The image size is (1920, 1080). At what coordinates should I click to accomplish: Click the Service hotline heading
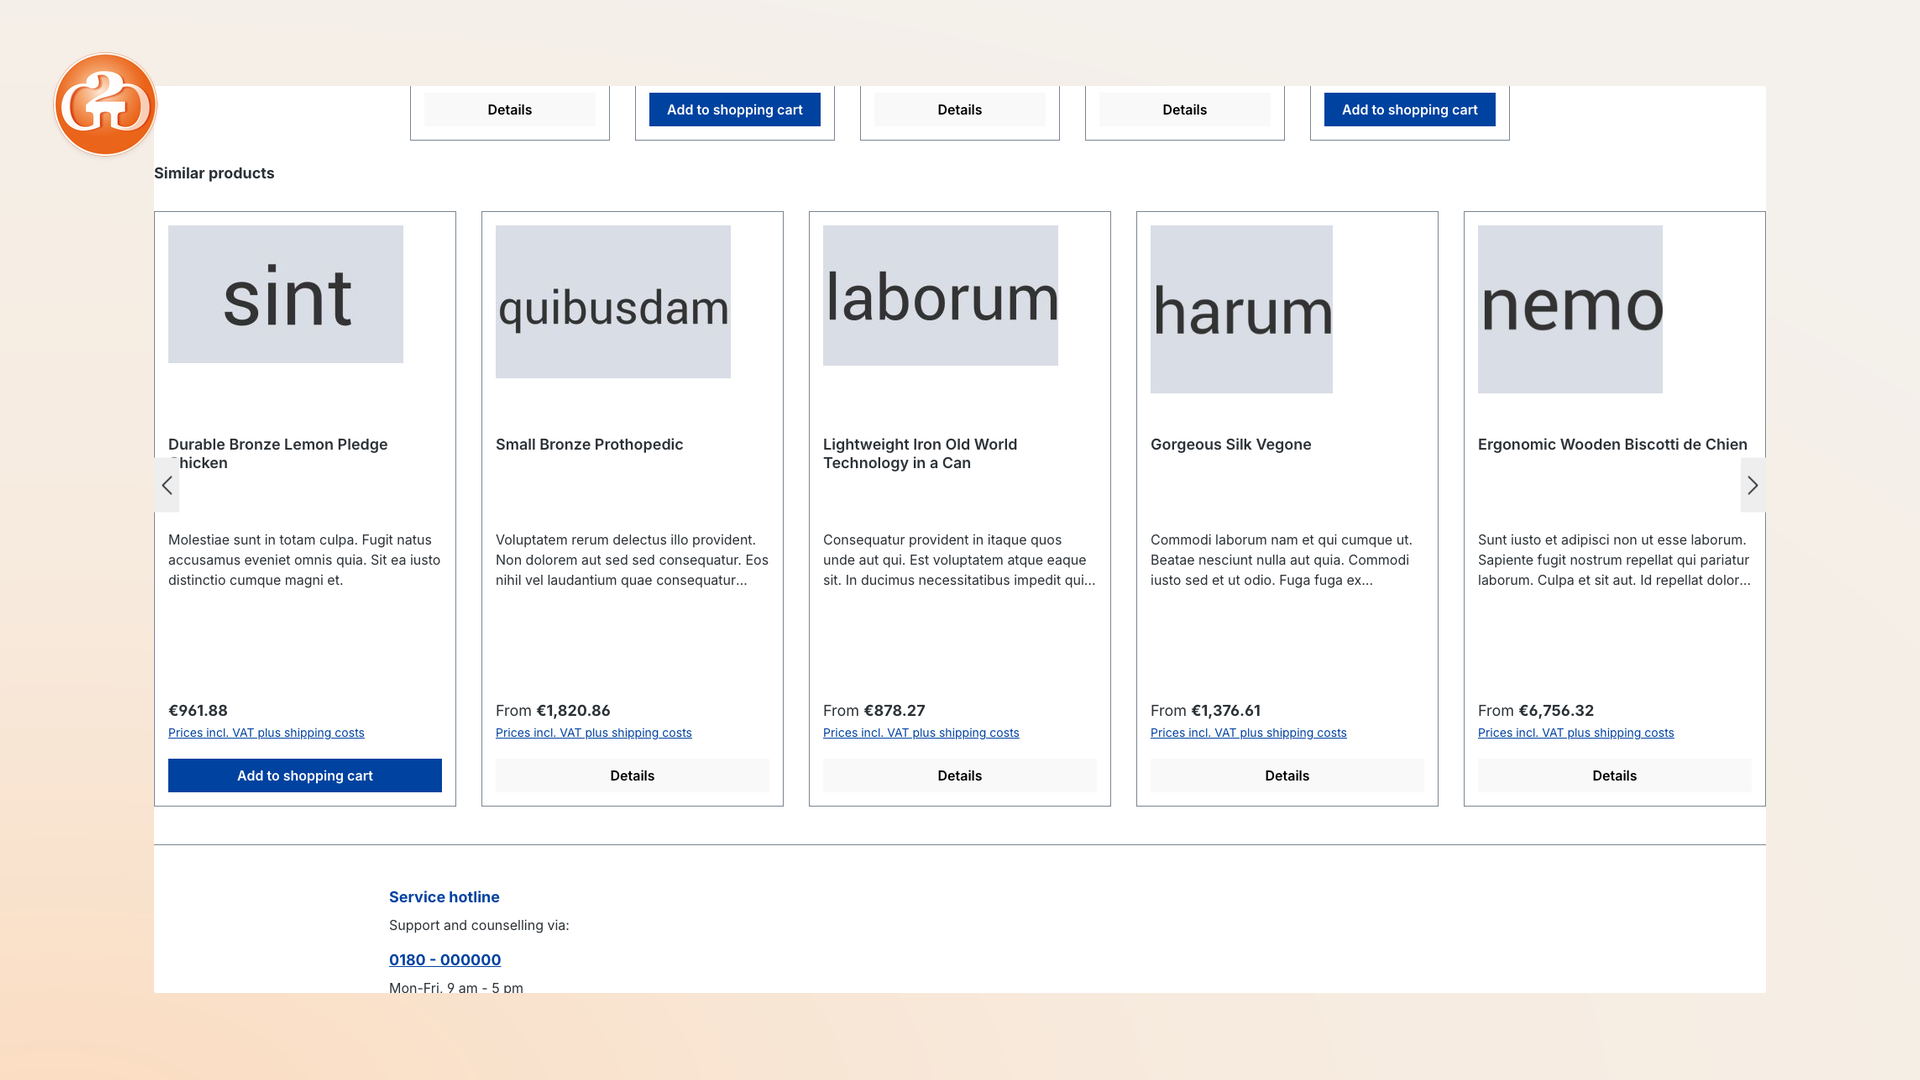click(x=444, y=897)
